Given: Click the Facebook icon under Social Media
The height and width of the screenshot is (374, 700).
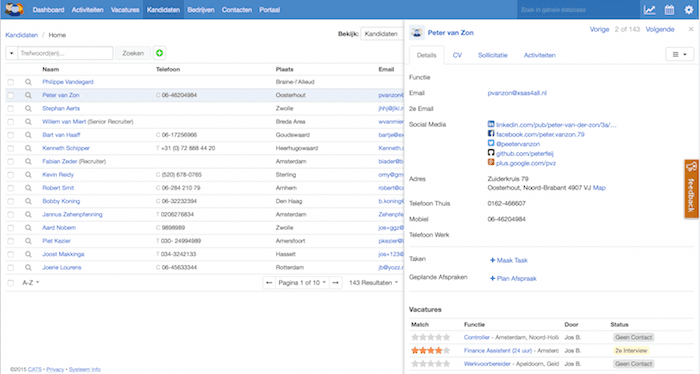Looking at the screenshot, I should (491, 134).
